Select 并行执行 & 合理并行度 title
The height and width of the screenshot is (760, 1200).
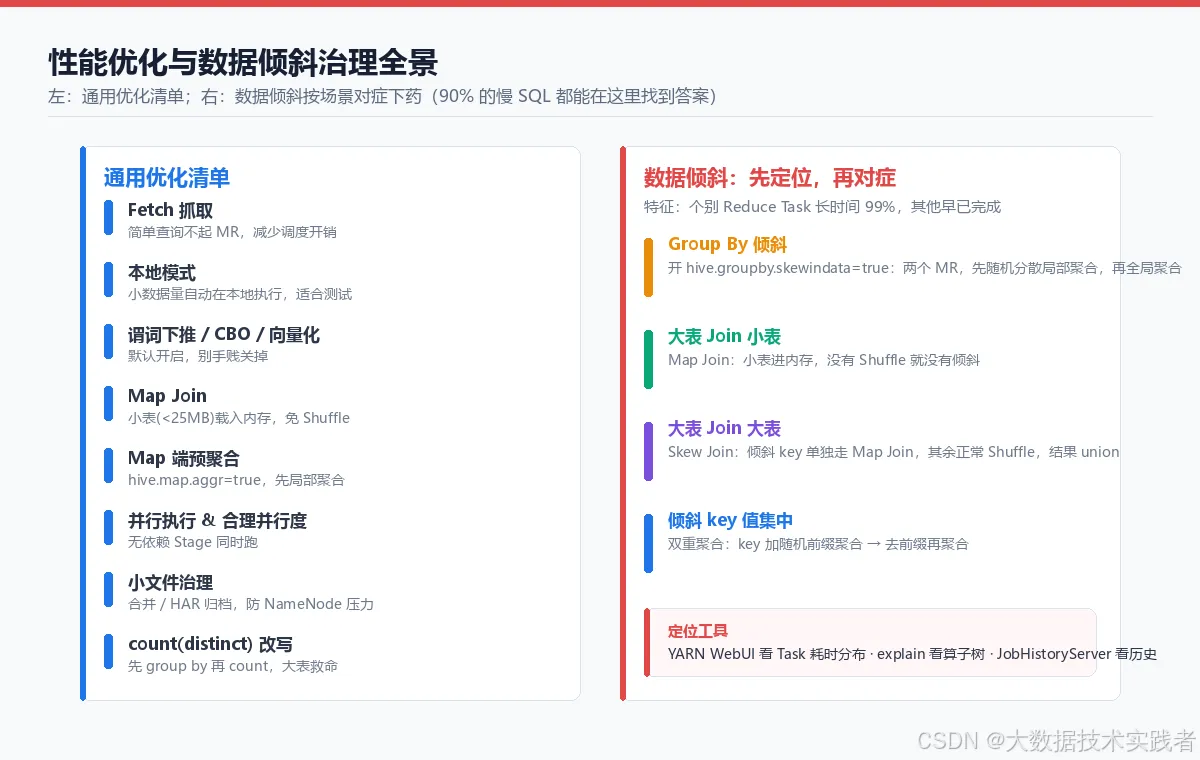click(217, 520)
